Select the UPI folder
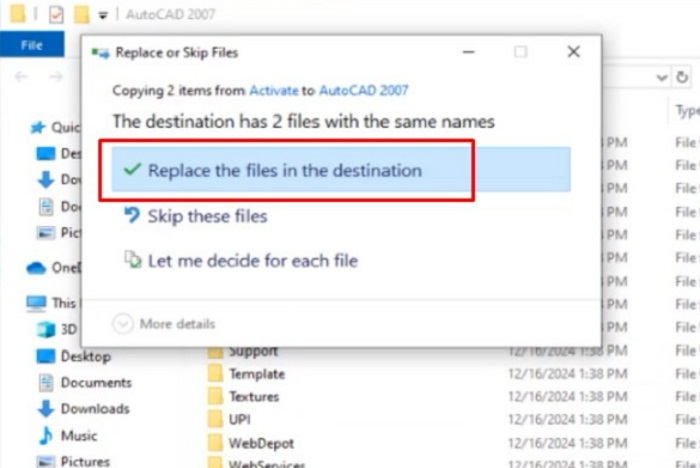This screenshot has width=700, height=468. pos(239,420)
